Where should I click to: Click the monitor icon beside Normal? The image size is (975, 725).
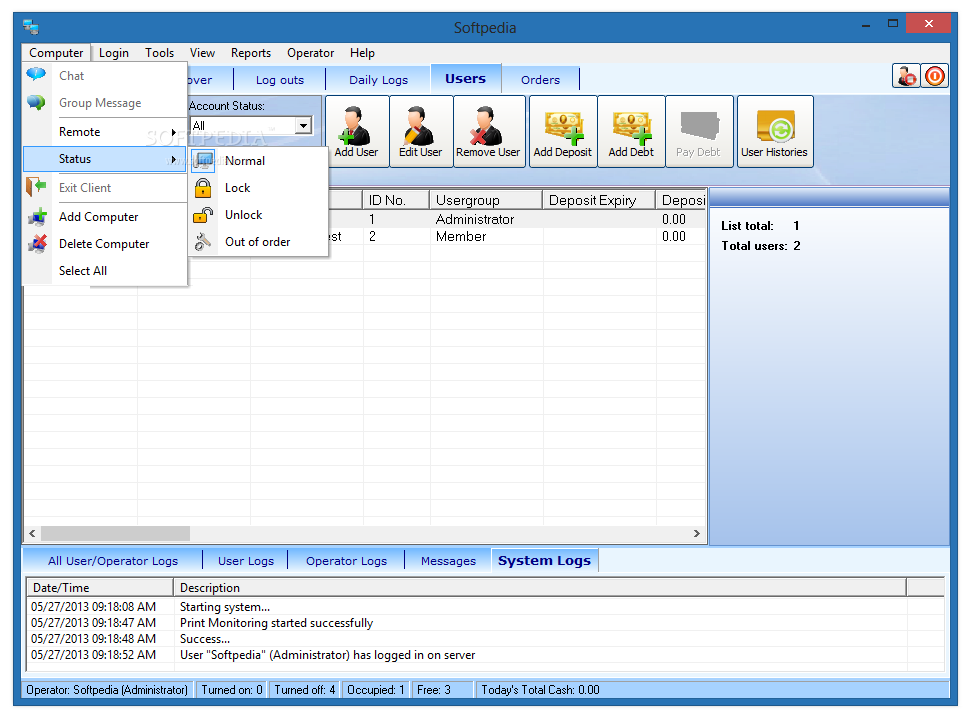pyautogui.click(x=203, y=161)
